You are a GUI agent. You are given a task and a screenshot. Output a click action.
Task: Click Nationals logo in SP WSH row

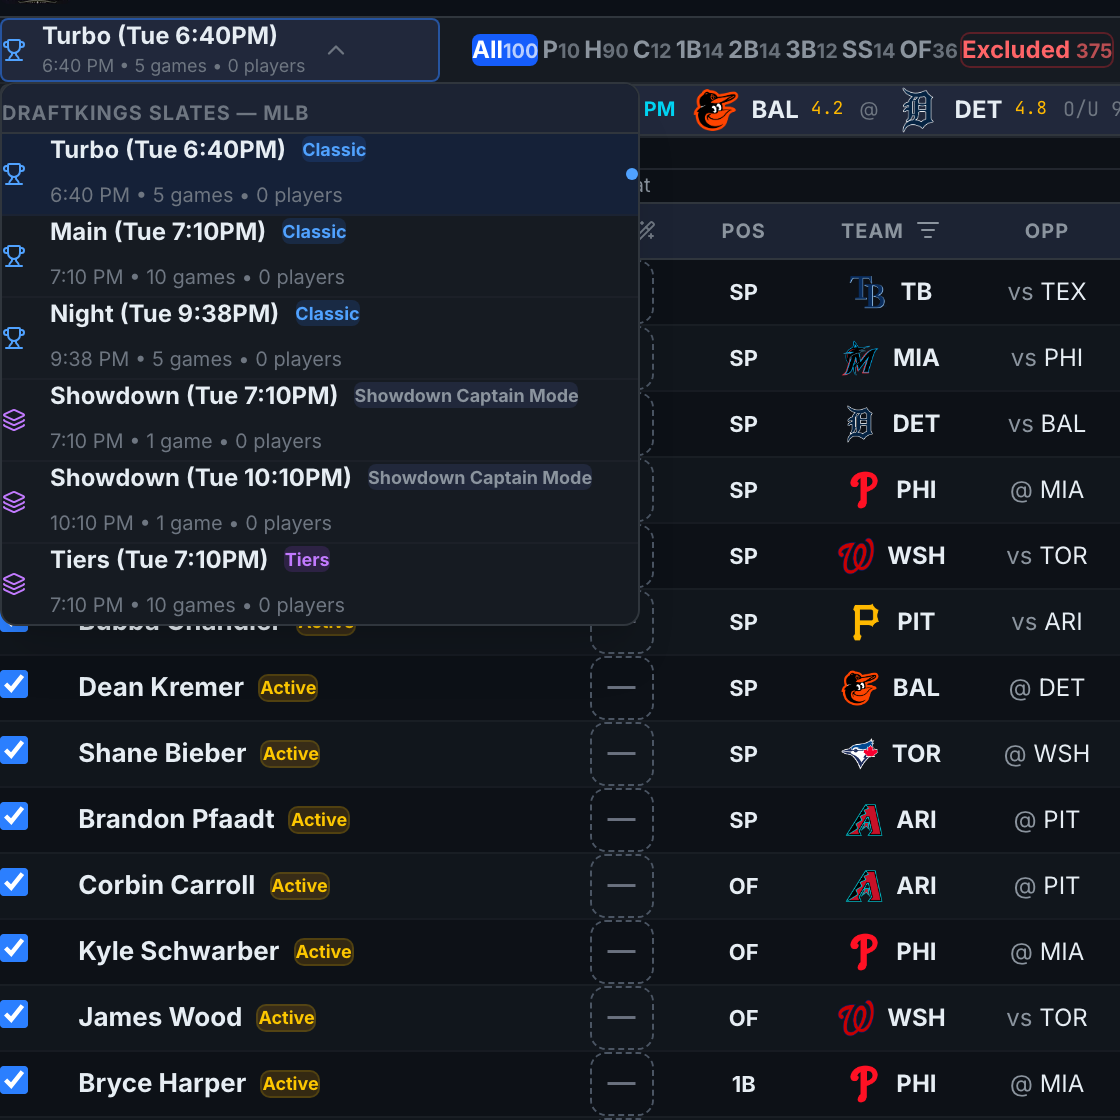tap(856, 556)
